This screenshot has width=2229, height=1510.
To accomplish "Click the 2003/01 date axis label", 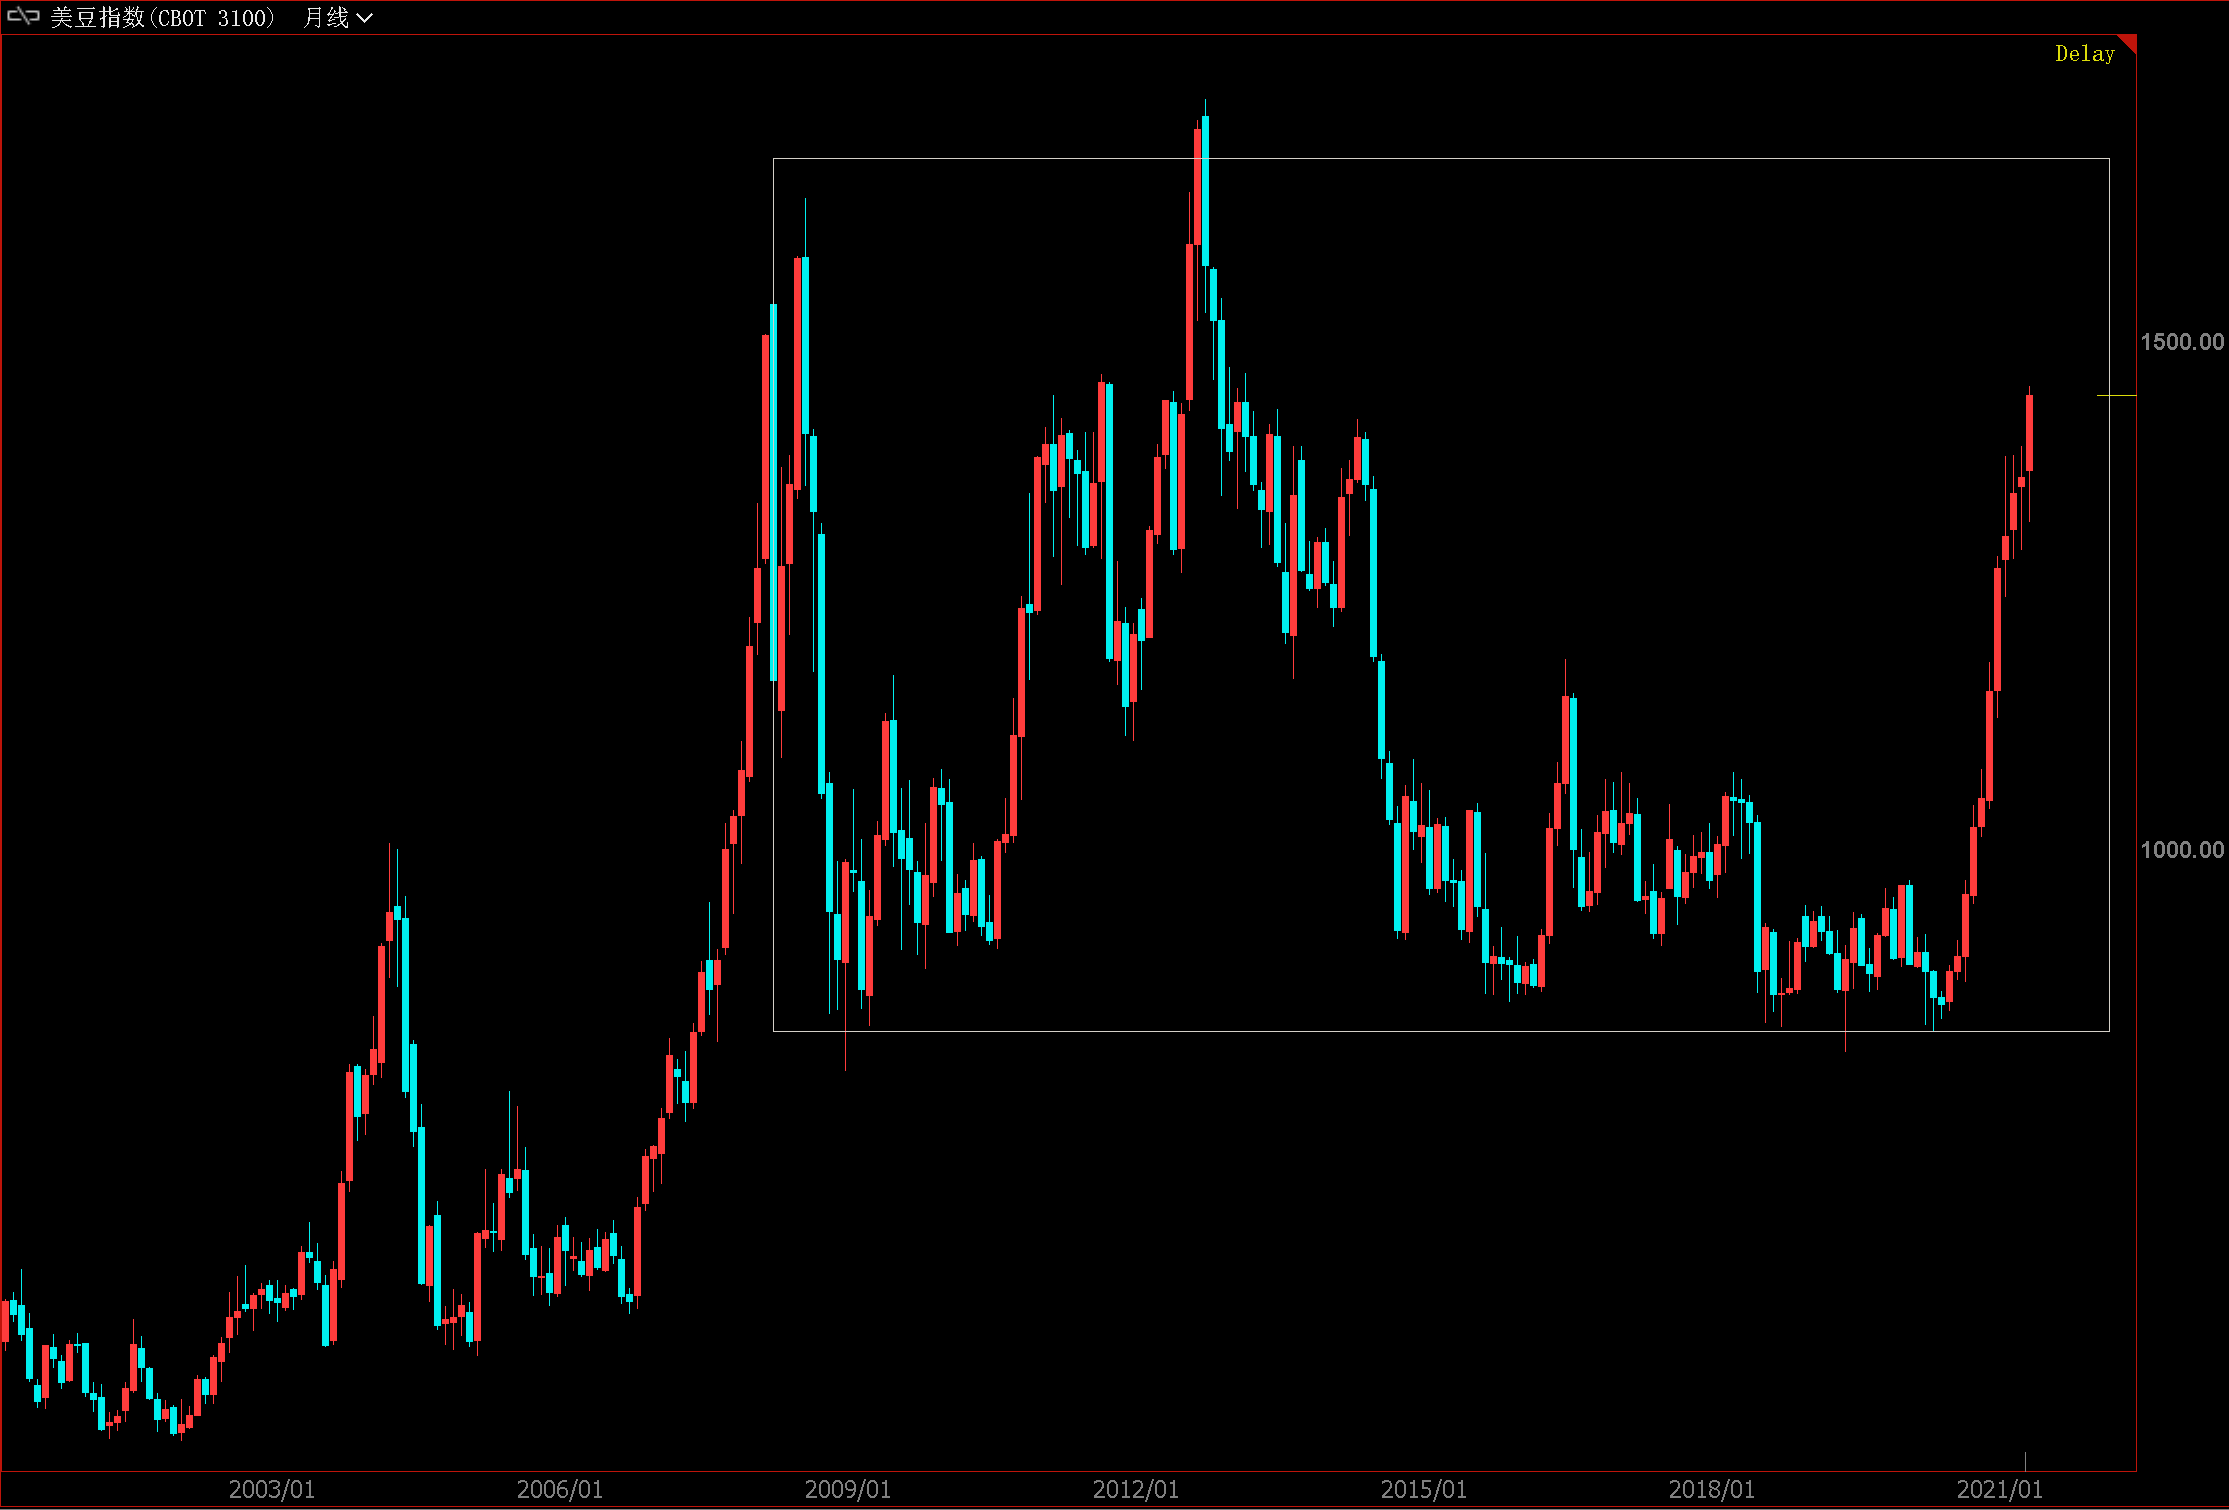I will point(271,1489).
